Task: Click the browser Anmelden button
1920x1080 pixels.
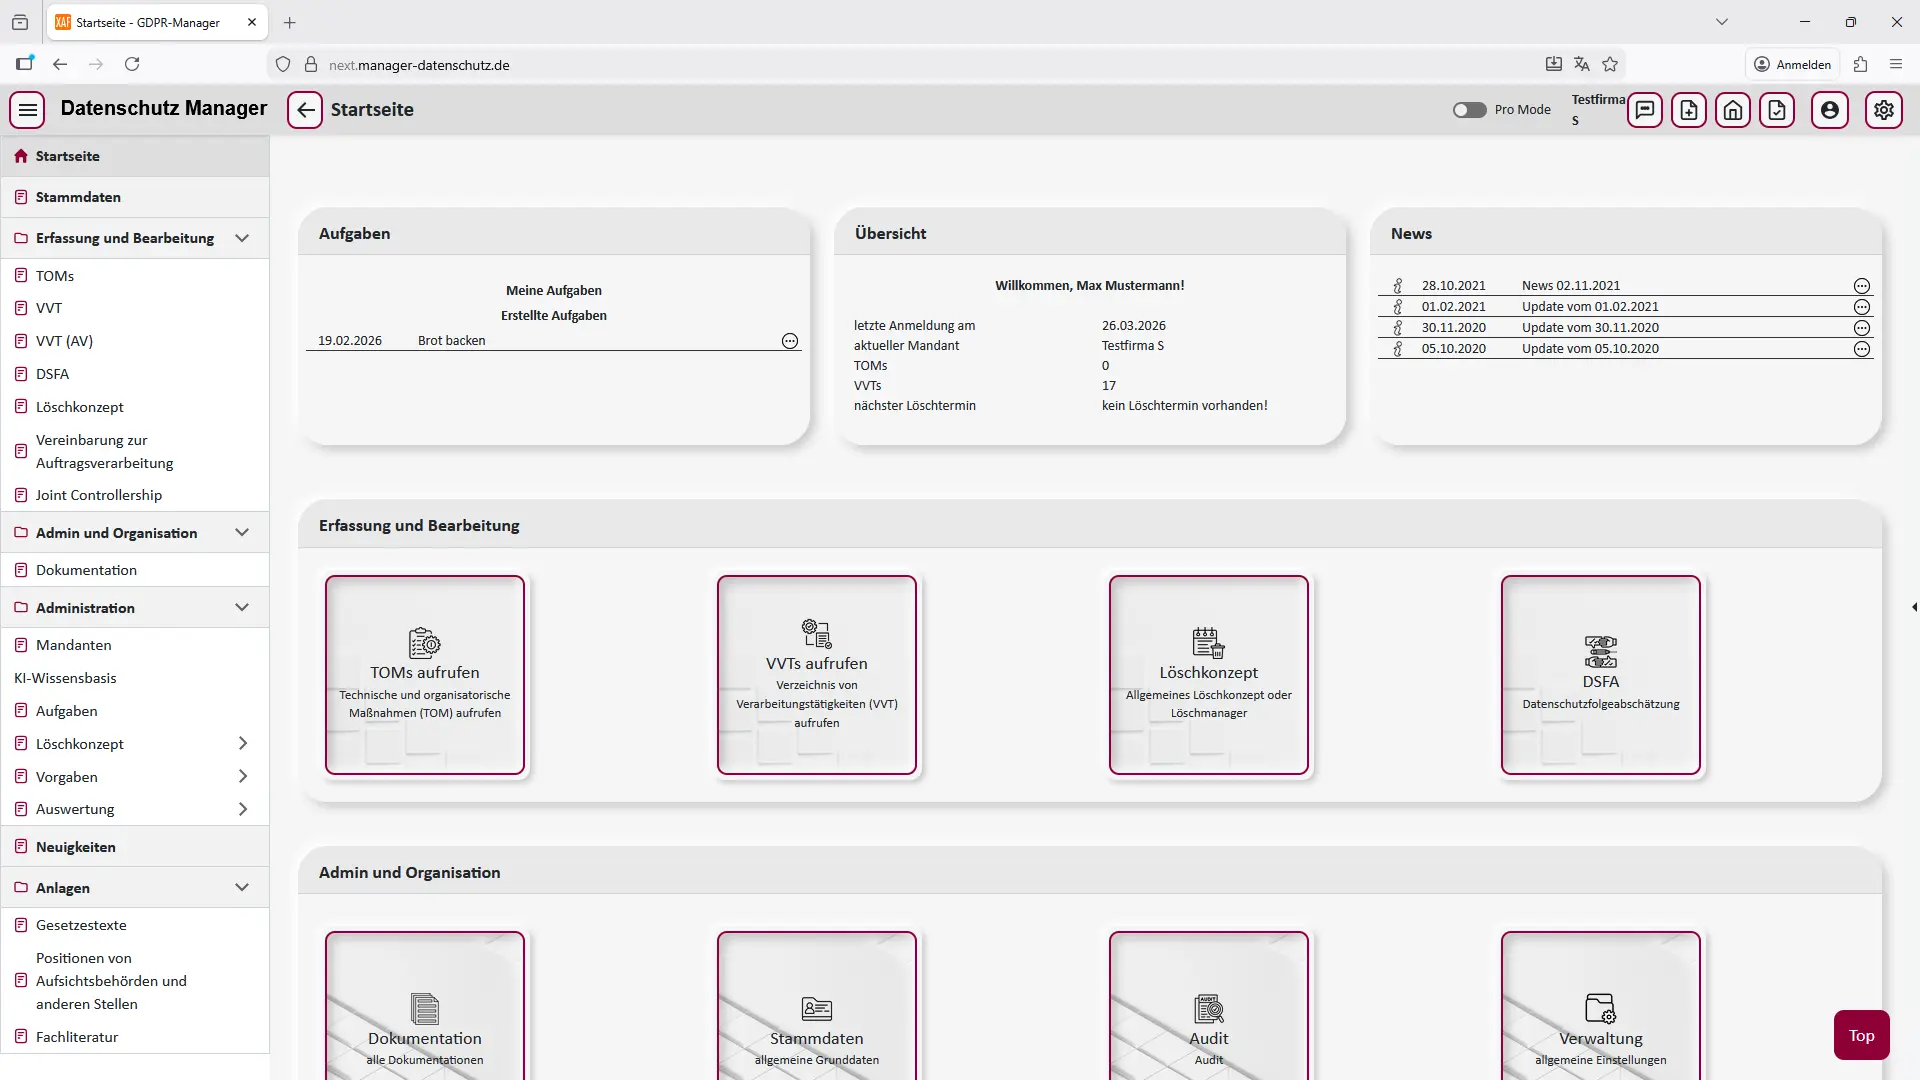Action: pos(1793,64)
